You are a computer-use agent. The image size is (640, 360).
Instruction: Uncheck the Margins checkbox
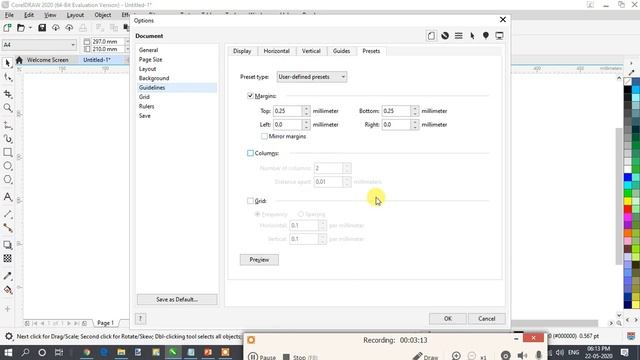click(250, 96)
